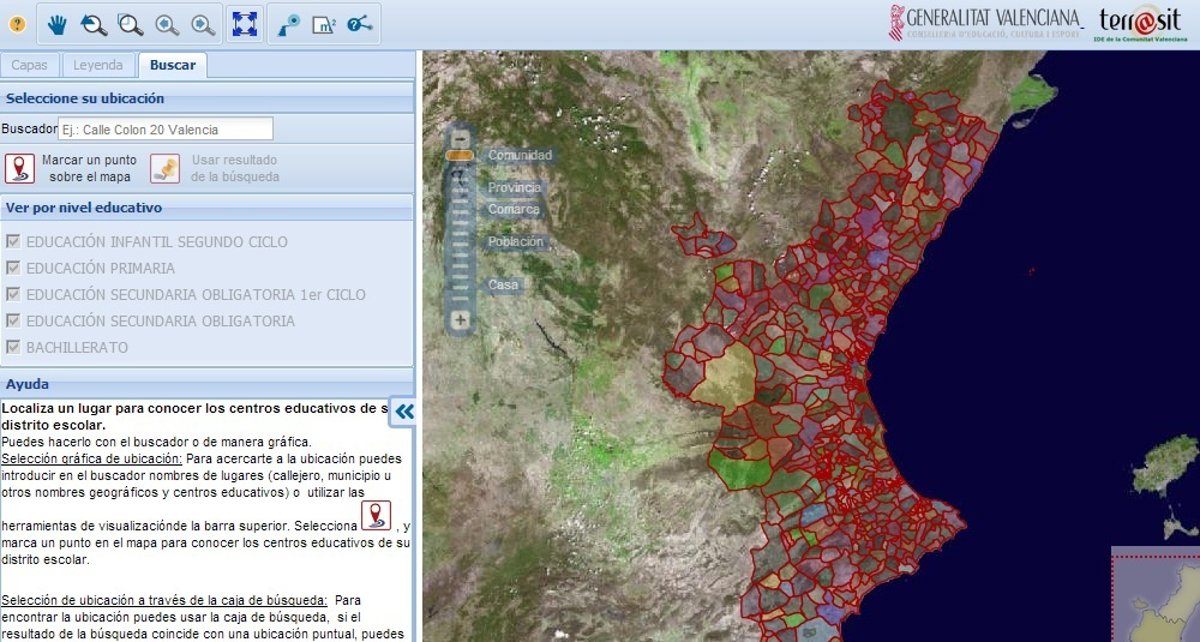
Task: Activate the zoom box magnifier tool
Action: pos(130,25)
